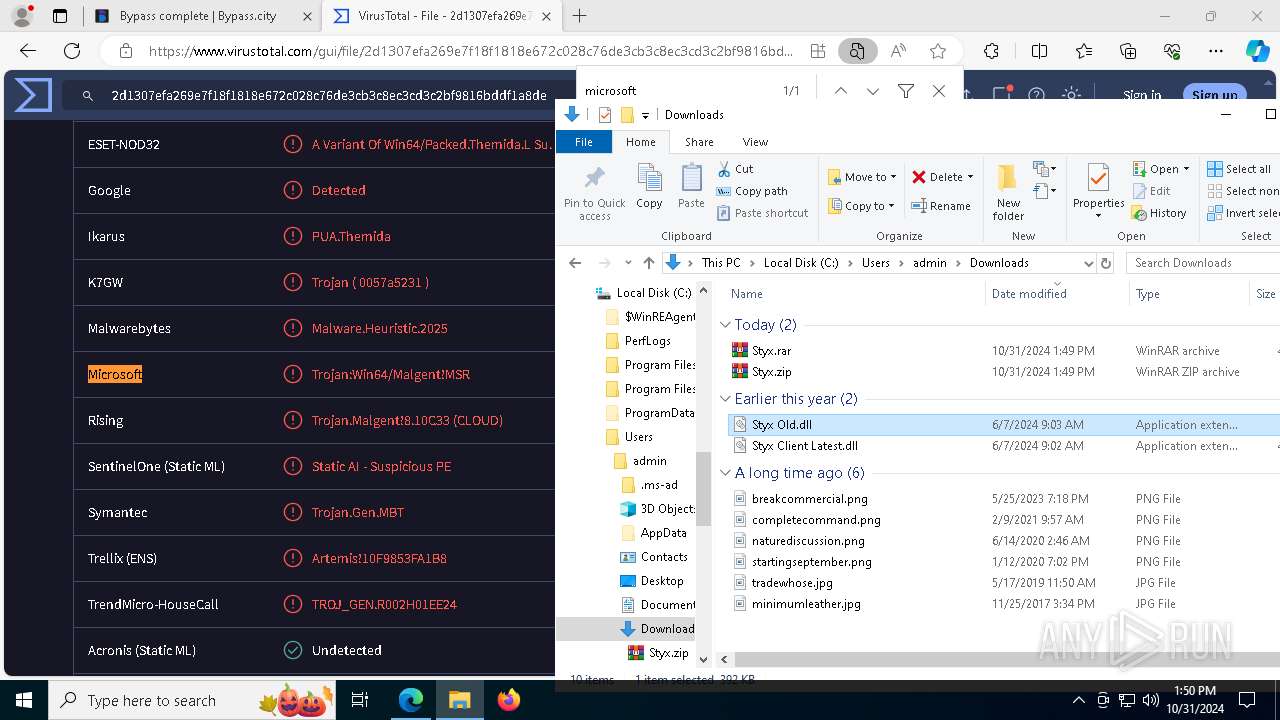Pin to Quick access in Explorer ribbon
Image resolution: width=1280 pixels, height=720 pixels.
594,192
